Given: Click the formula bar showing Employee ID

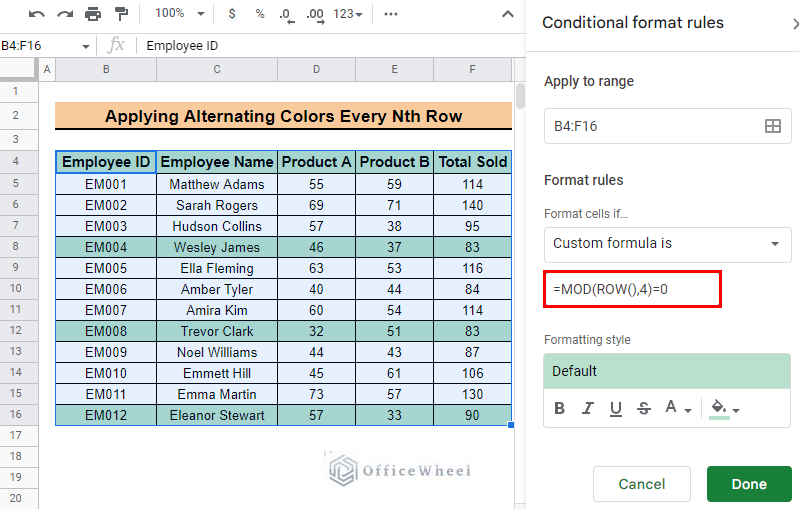Looking at the screenshot, I should tap(331, 46).
